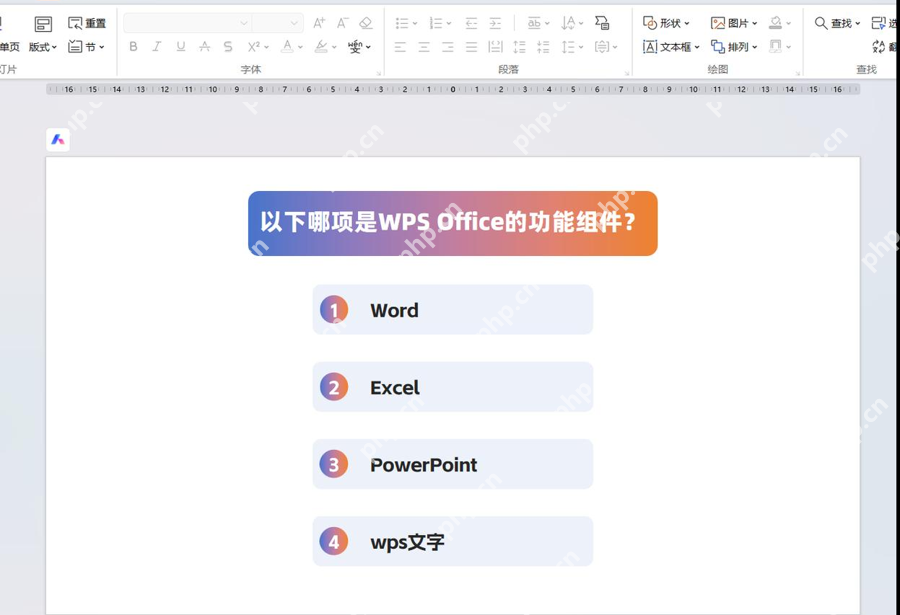
Task: Toggle bold formatting
Action: (x=133, y=47)
